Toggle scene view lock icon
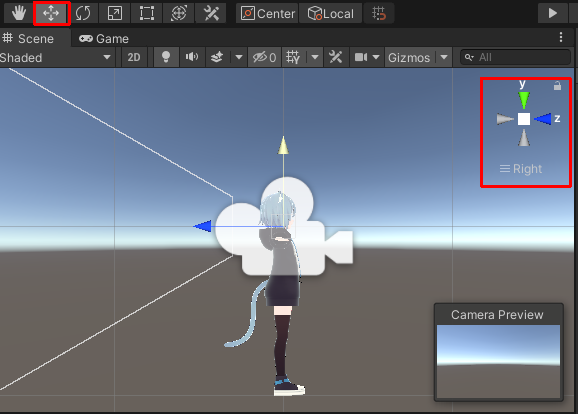 (x=557, y=86)
